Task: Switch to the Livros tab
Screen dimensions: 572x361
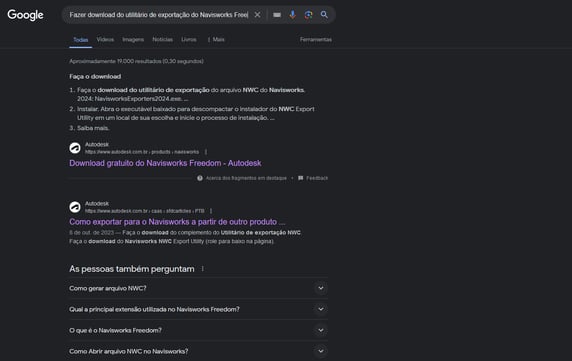Action: click(x=189, y=39)
